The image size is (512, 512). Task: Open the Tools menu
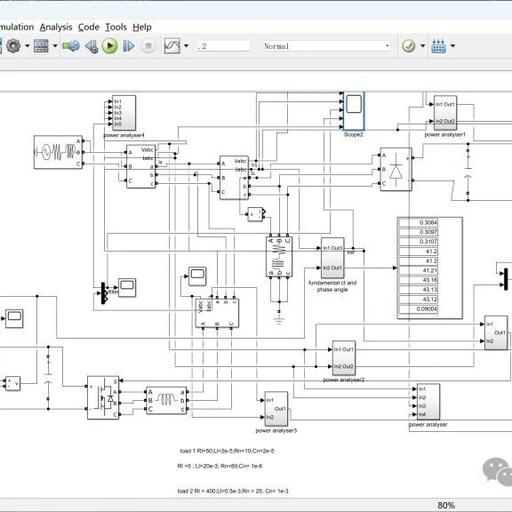[x=116, y=27]
